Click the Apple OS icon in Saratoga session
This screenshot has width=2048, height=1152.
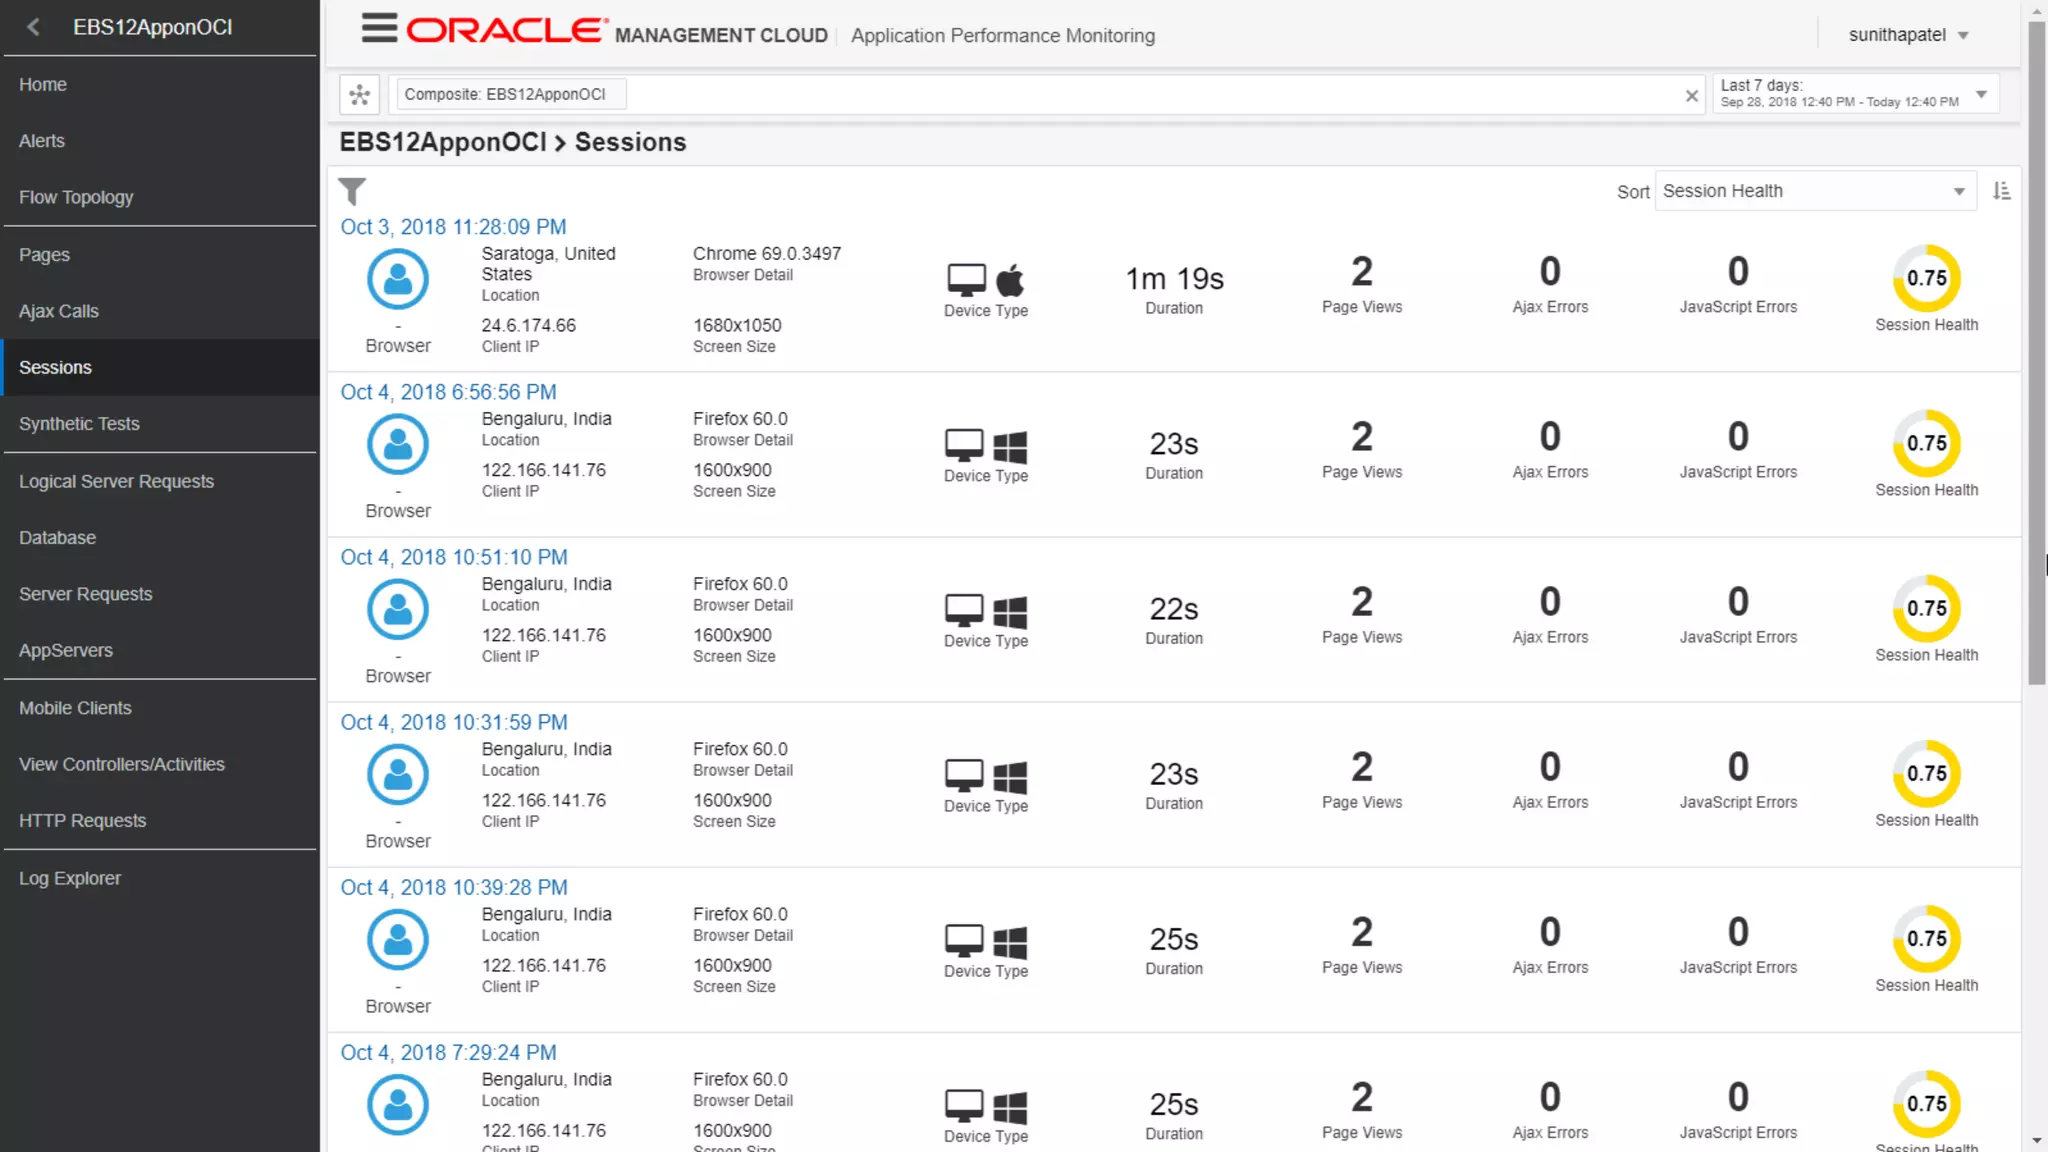tap(1010, 280)
